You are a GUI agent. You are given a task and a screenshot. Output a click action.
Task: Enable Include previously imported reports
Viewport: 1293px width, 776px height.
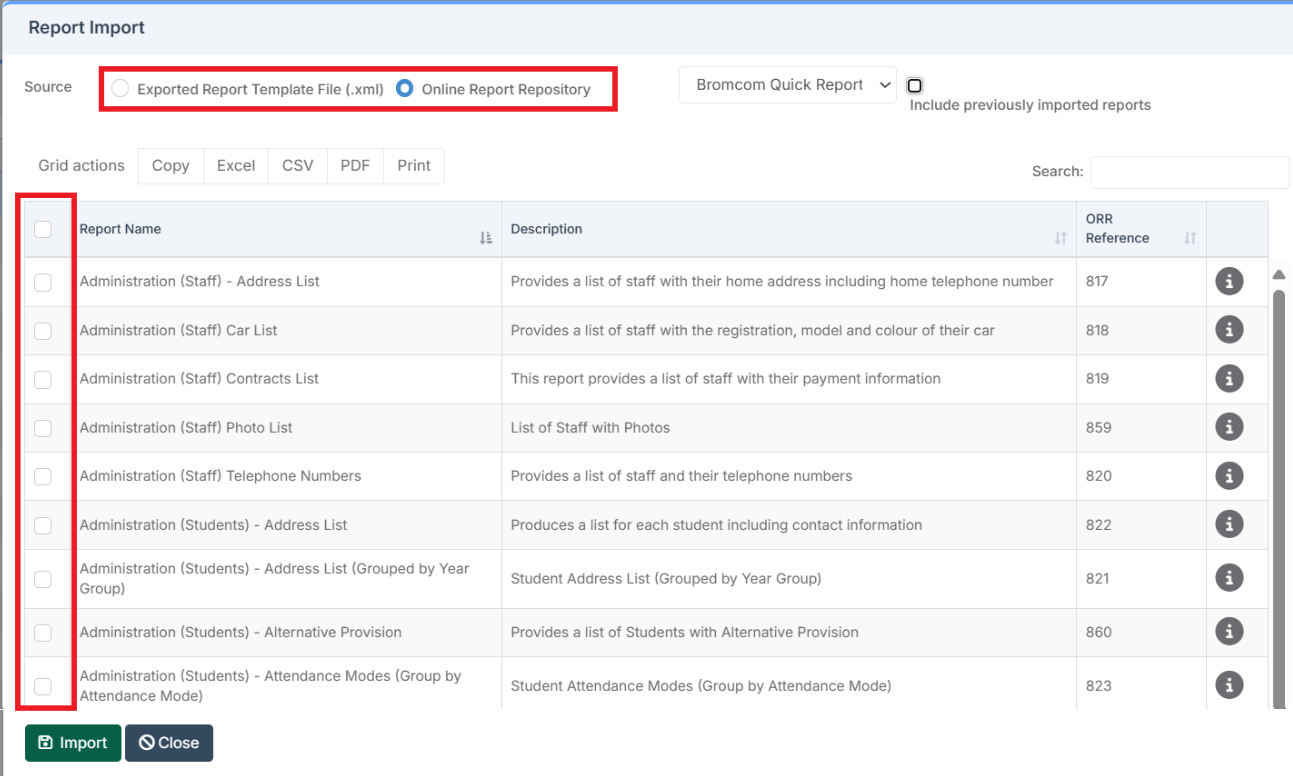pyautogui.click(x=914, y=86)
